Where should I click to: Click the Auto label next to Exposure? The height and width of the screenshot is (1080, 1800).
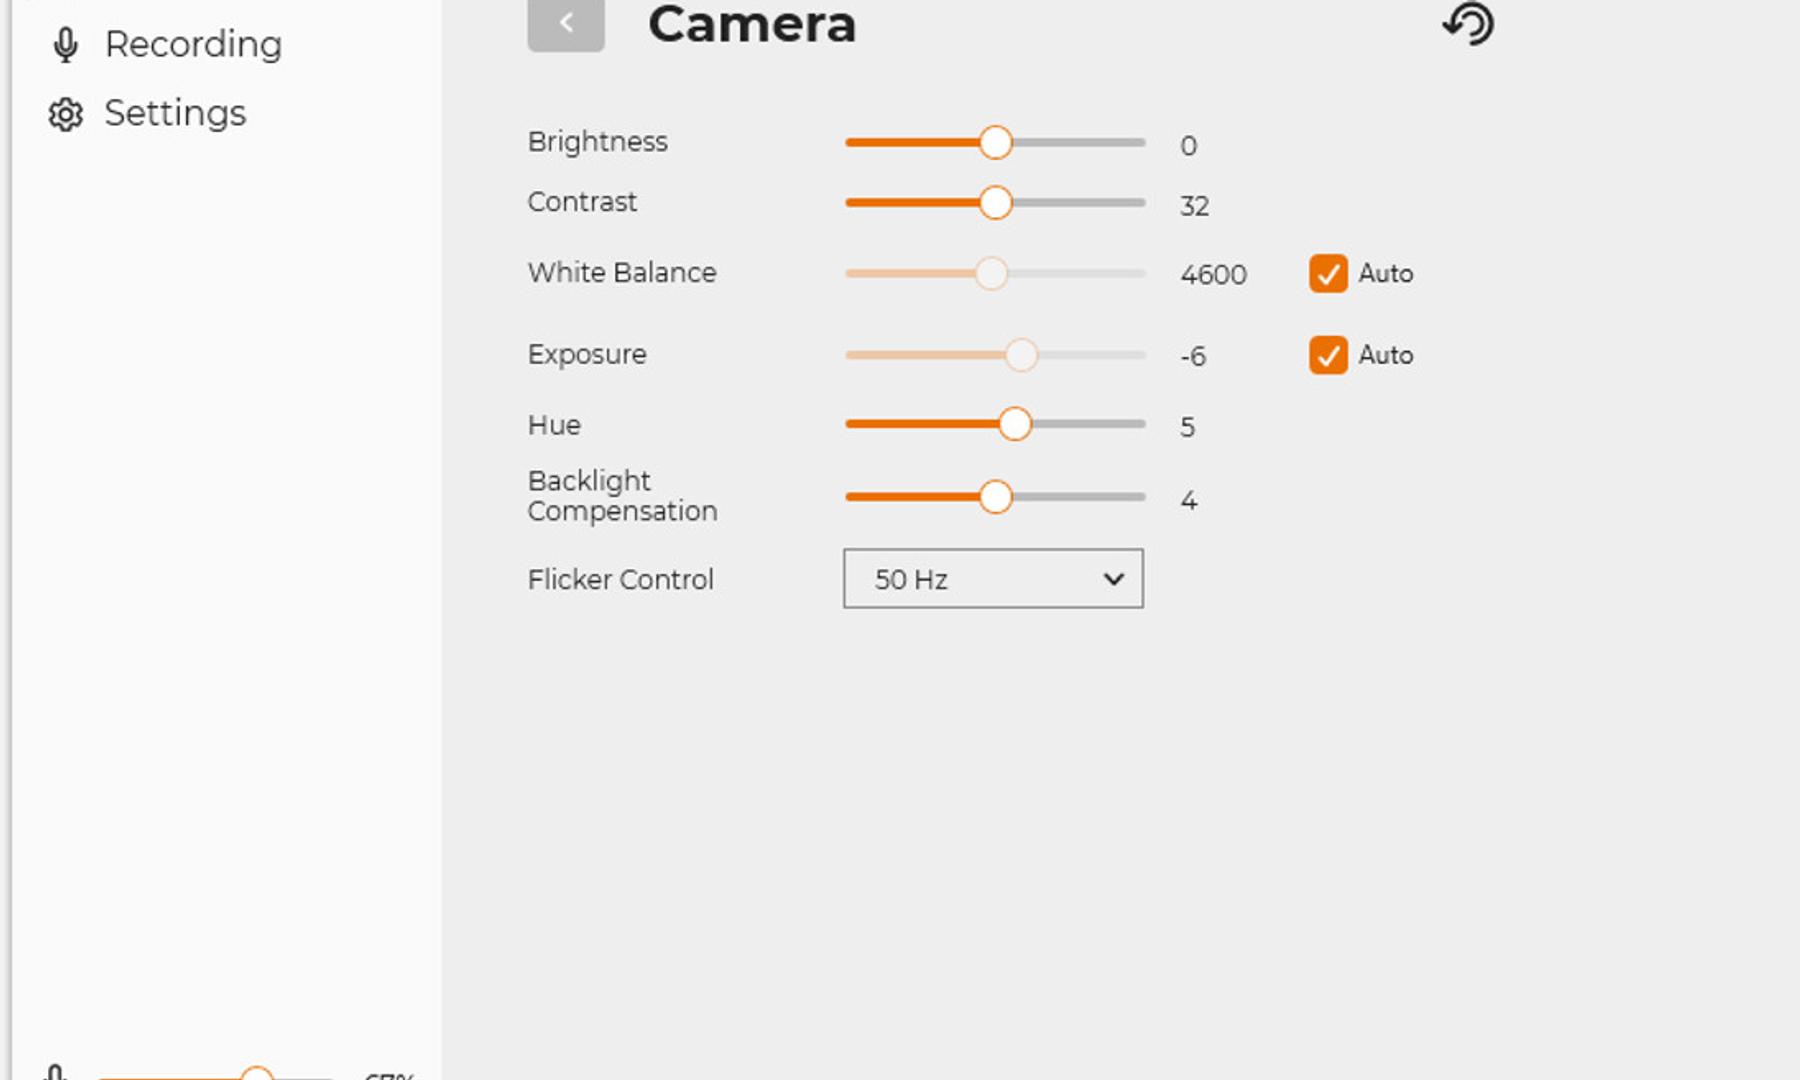(1385, 355)
